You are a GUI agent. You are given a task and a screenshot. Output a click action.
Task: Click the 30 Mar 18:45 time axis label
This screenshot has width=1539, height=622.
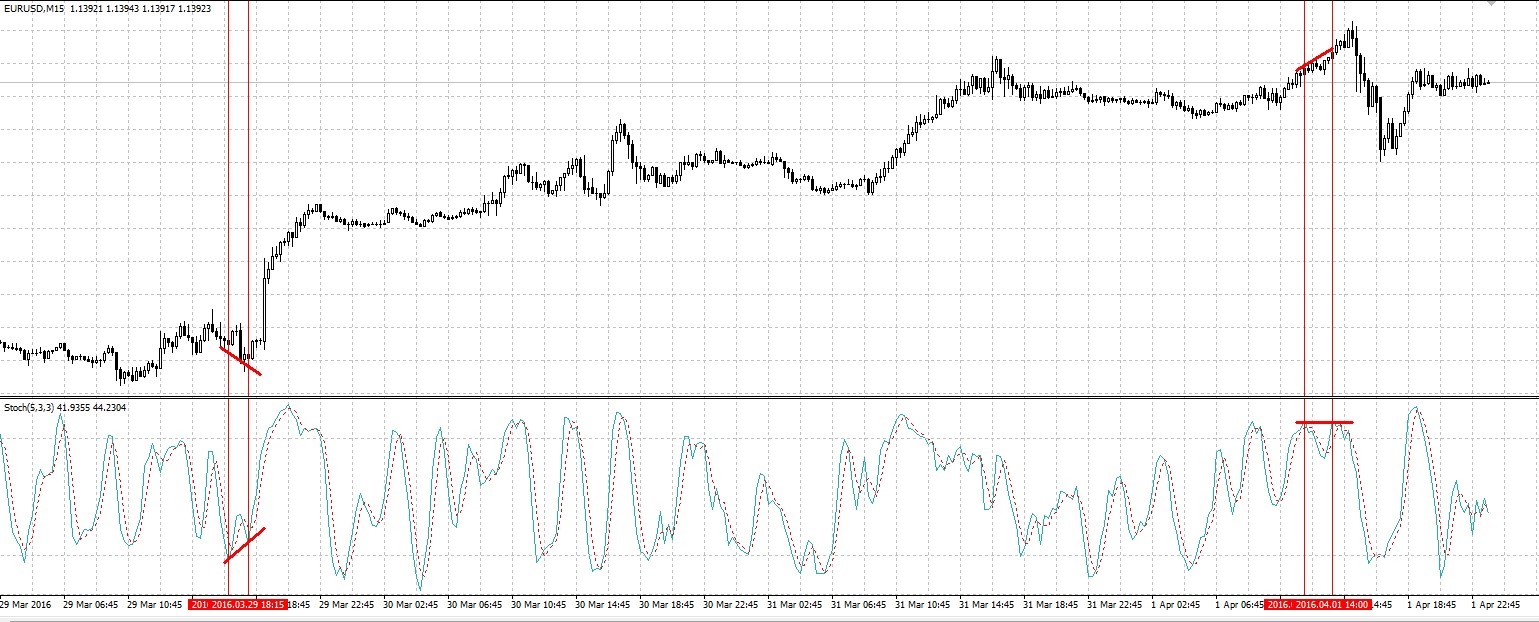point(667,605)
